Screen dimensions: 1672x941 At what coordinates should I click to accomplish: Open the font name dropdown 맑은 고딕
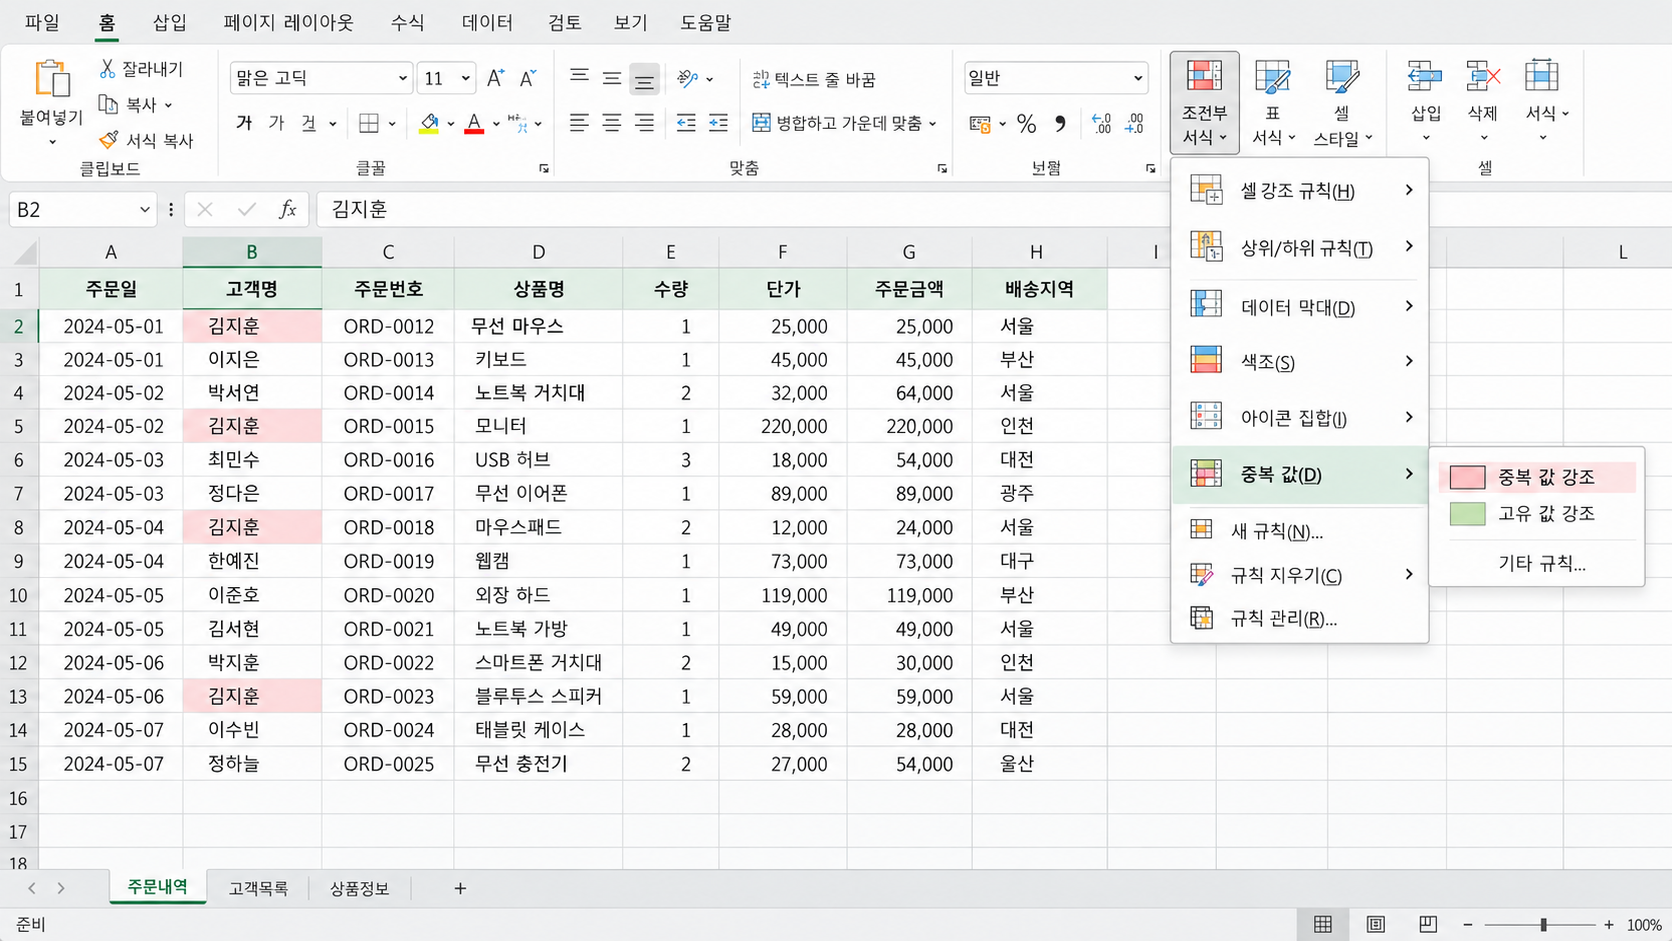pyautogui.click(x=402, y=78)
